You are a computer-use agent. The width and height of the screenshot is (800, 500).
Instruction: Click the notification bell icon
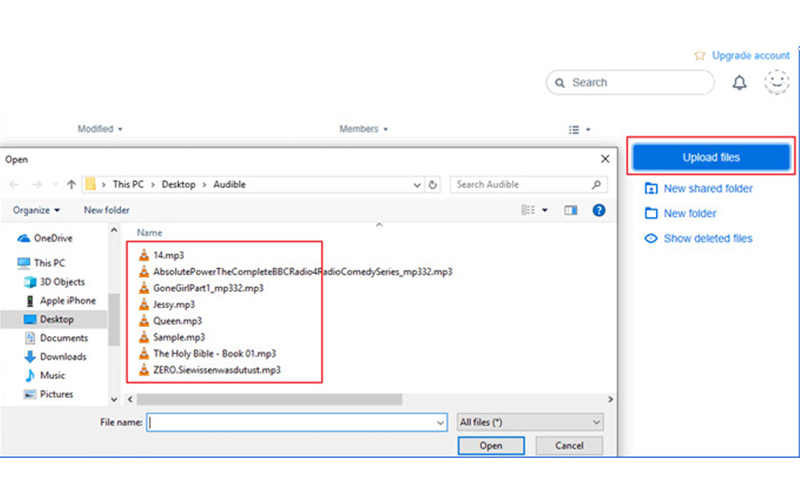coord(740,83)
